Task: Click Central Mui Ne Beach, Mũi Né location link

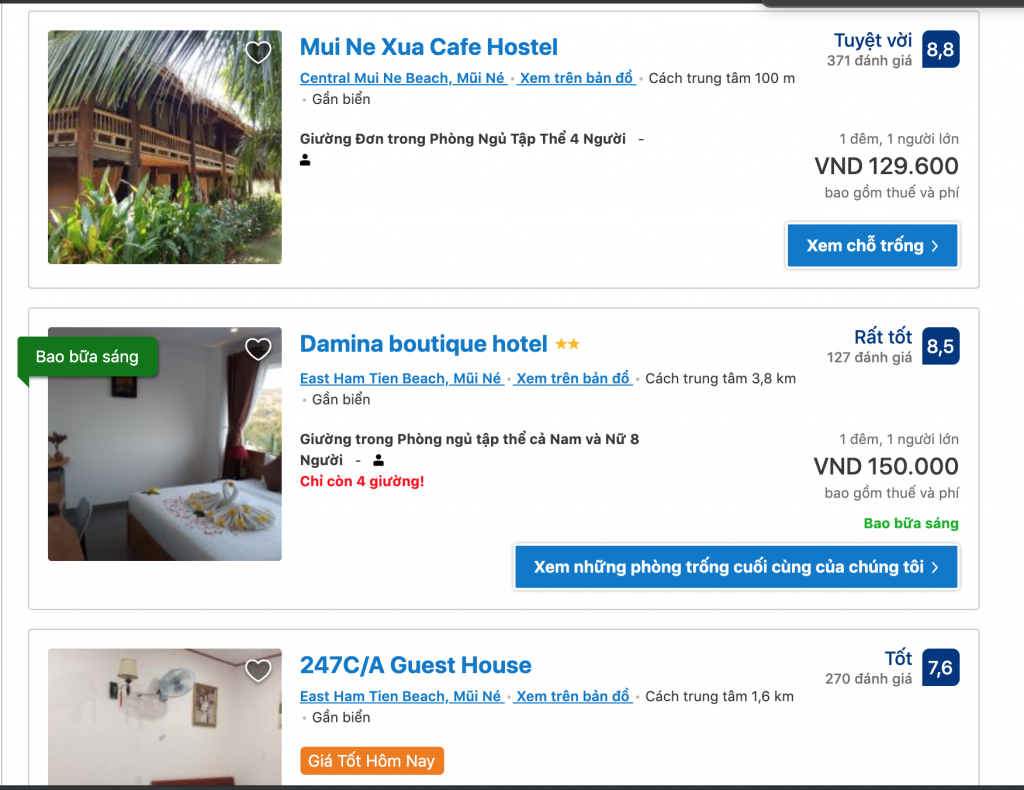Action: click(402, 78)
